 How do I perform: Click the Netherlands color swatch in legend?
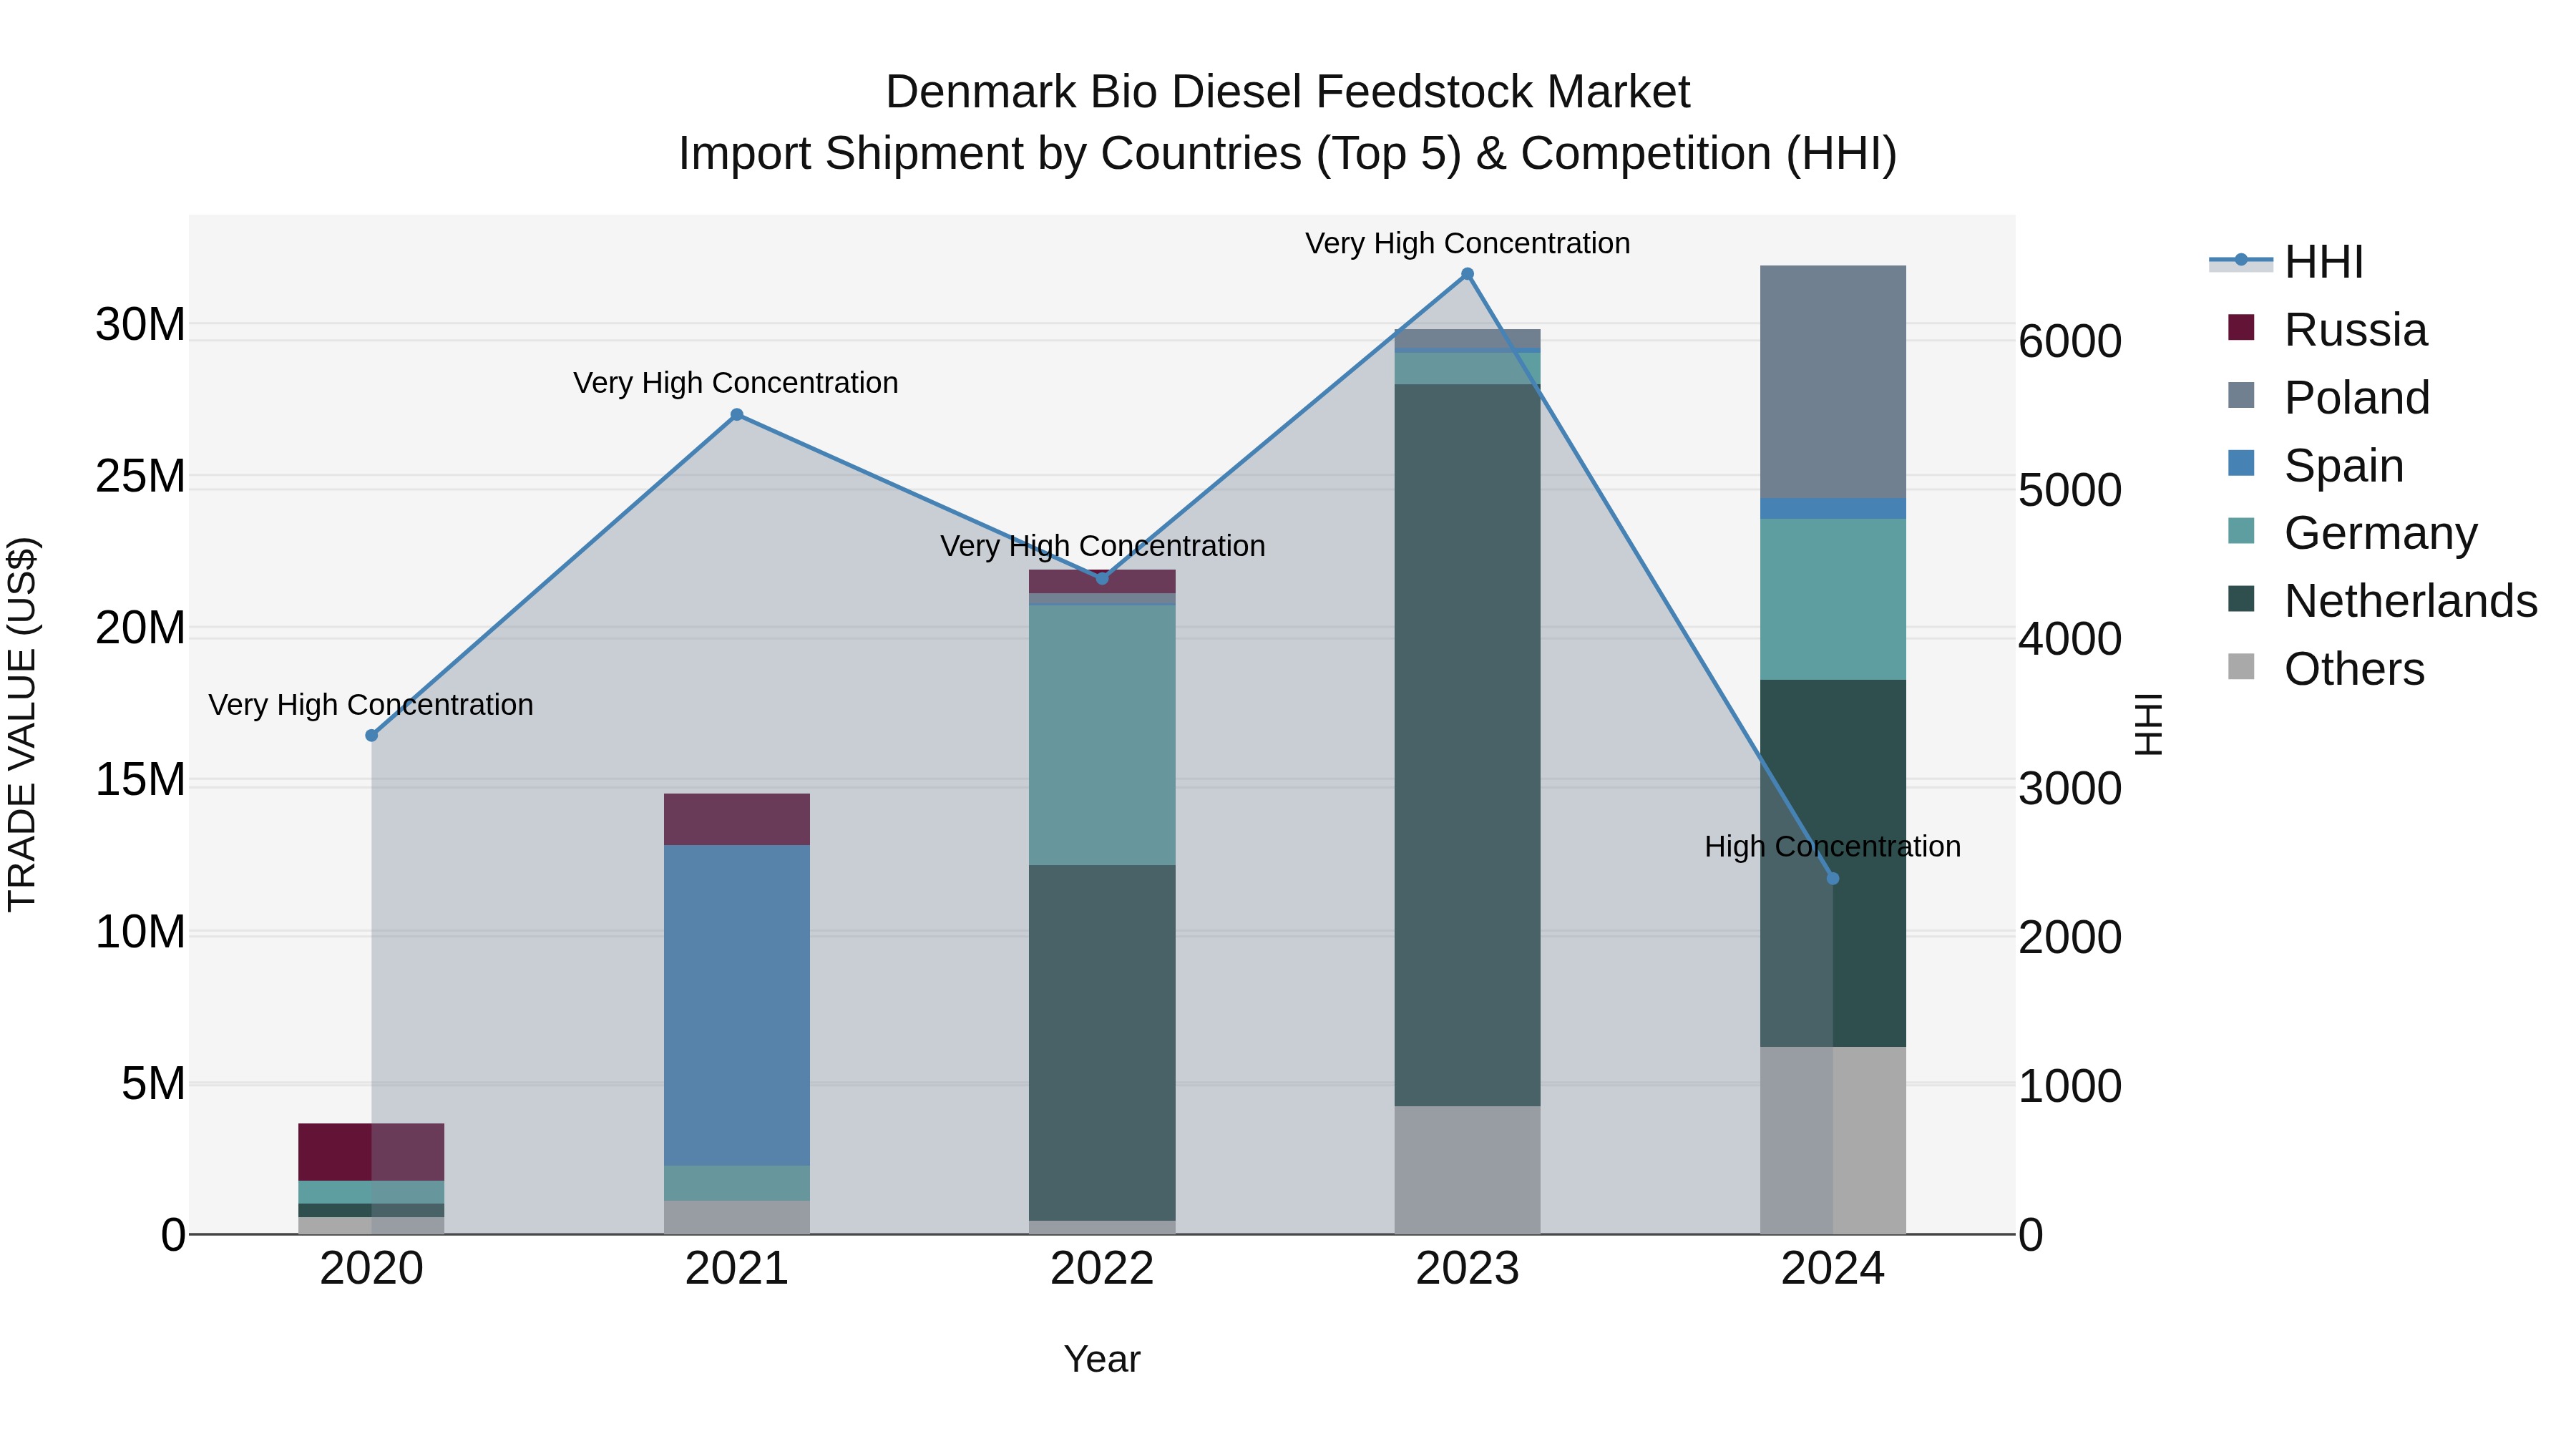tap(2241, 598)
